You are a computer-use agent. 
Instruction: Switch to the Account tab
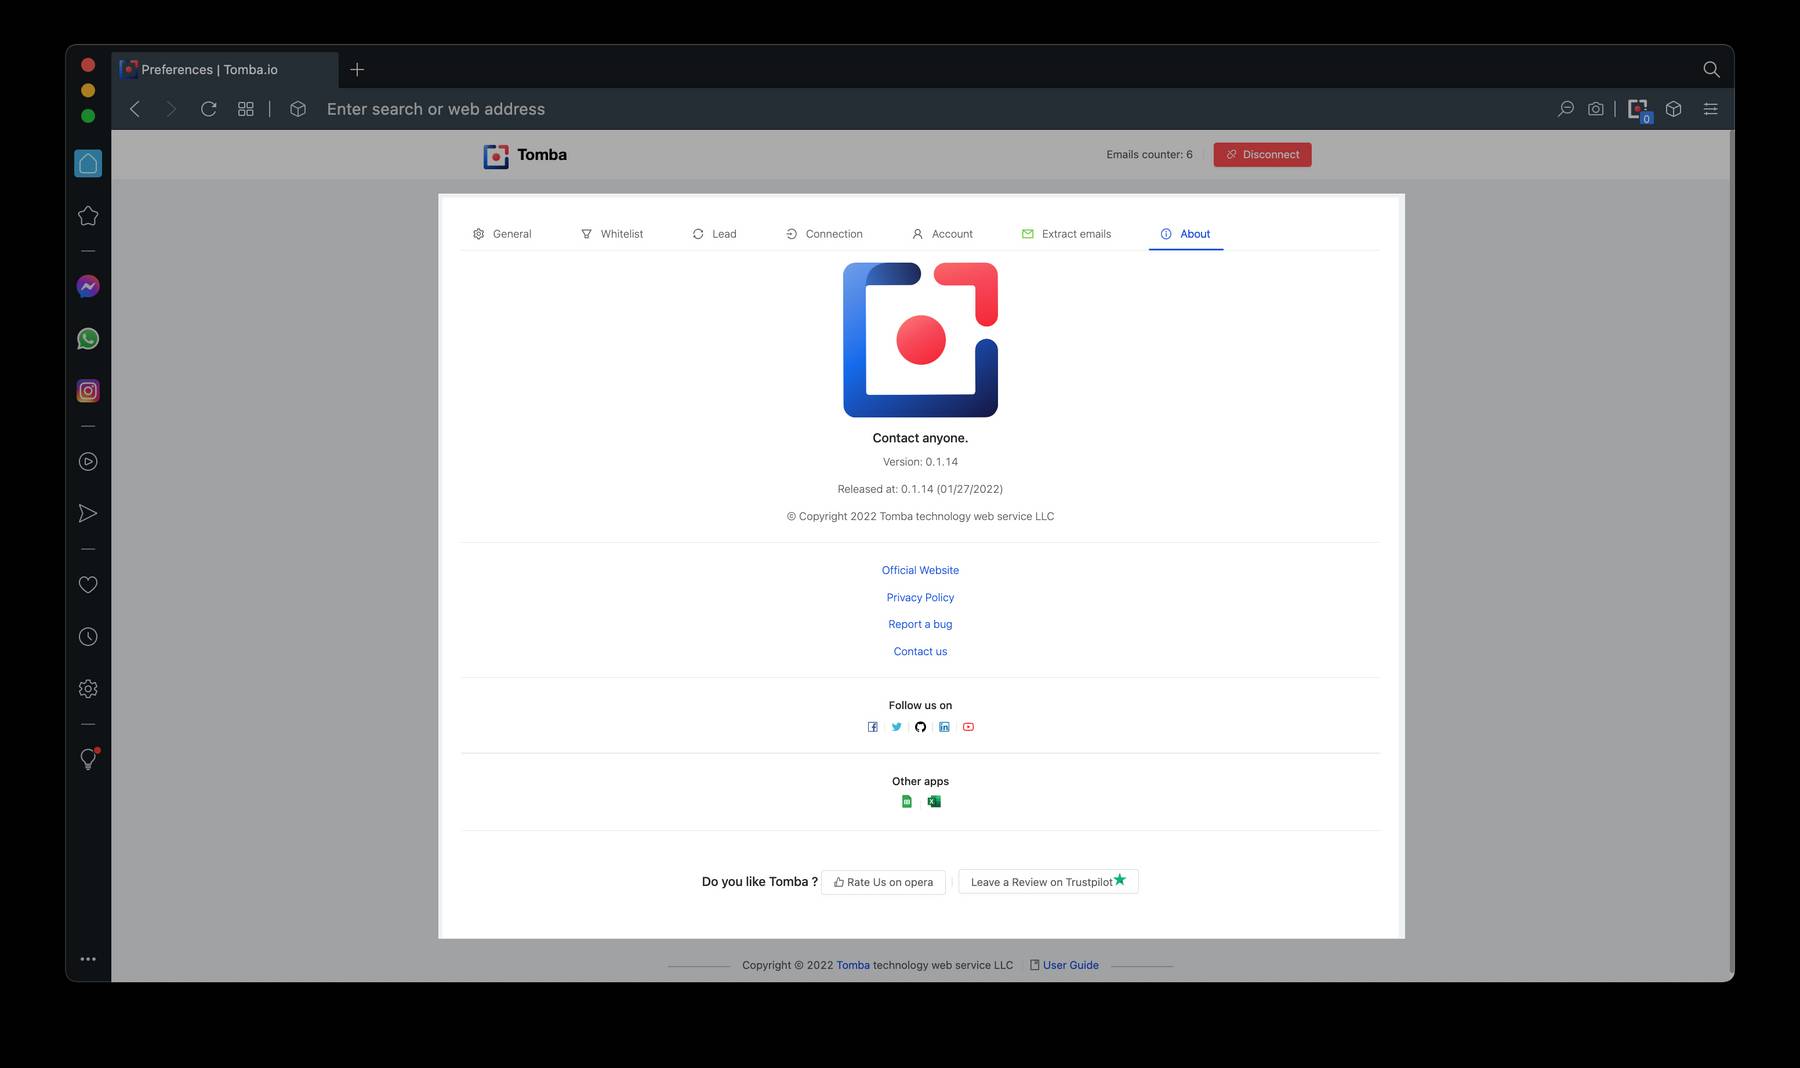click(x=942, y=234)
